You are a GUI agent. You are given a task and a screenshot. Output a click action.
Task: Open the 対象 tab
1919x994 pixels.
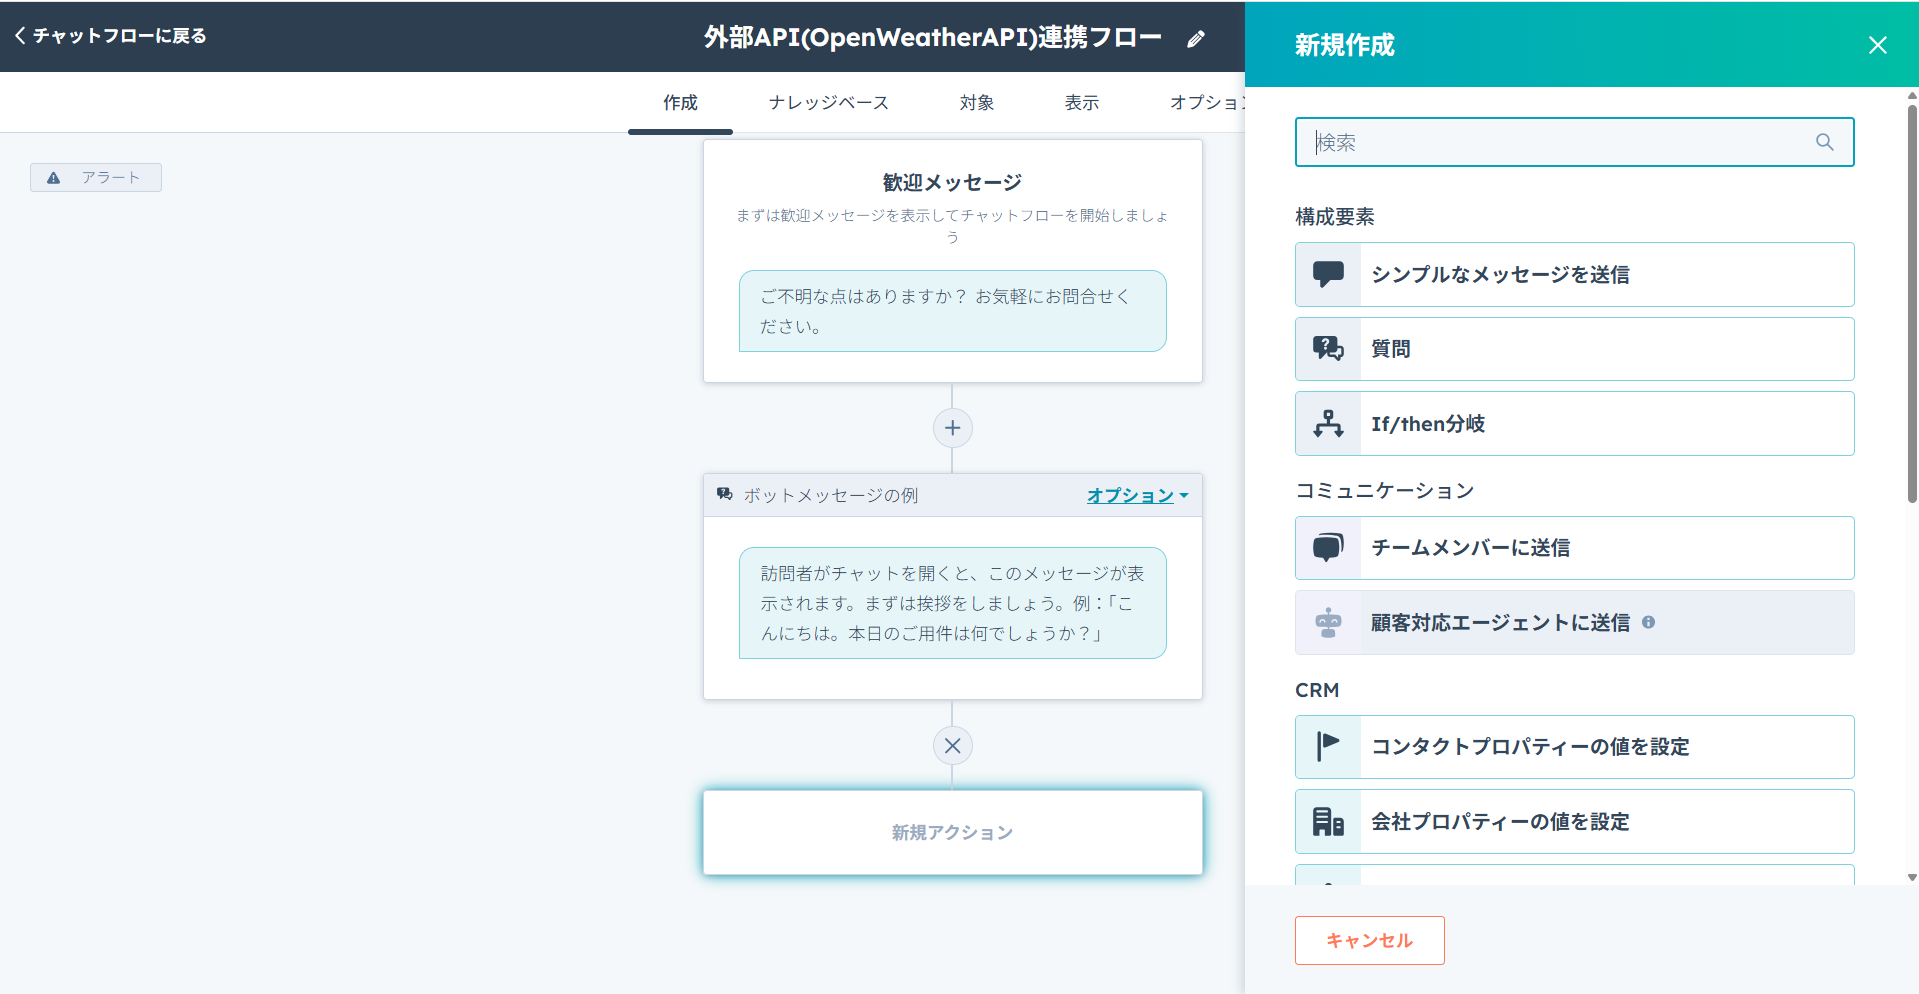(976, 102)
